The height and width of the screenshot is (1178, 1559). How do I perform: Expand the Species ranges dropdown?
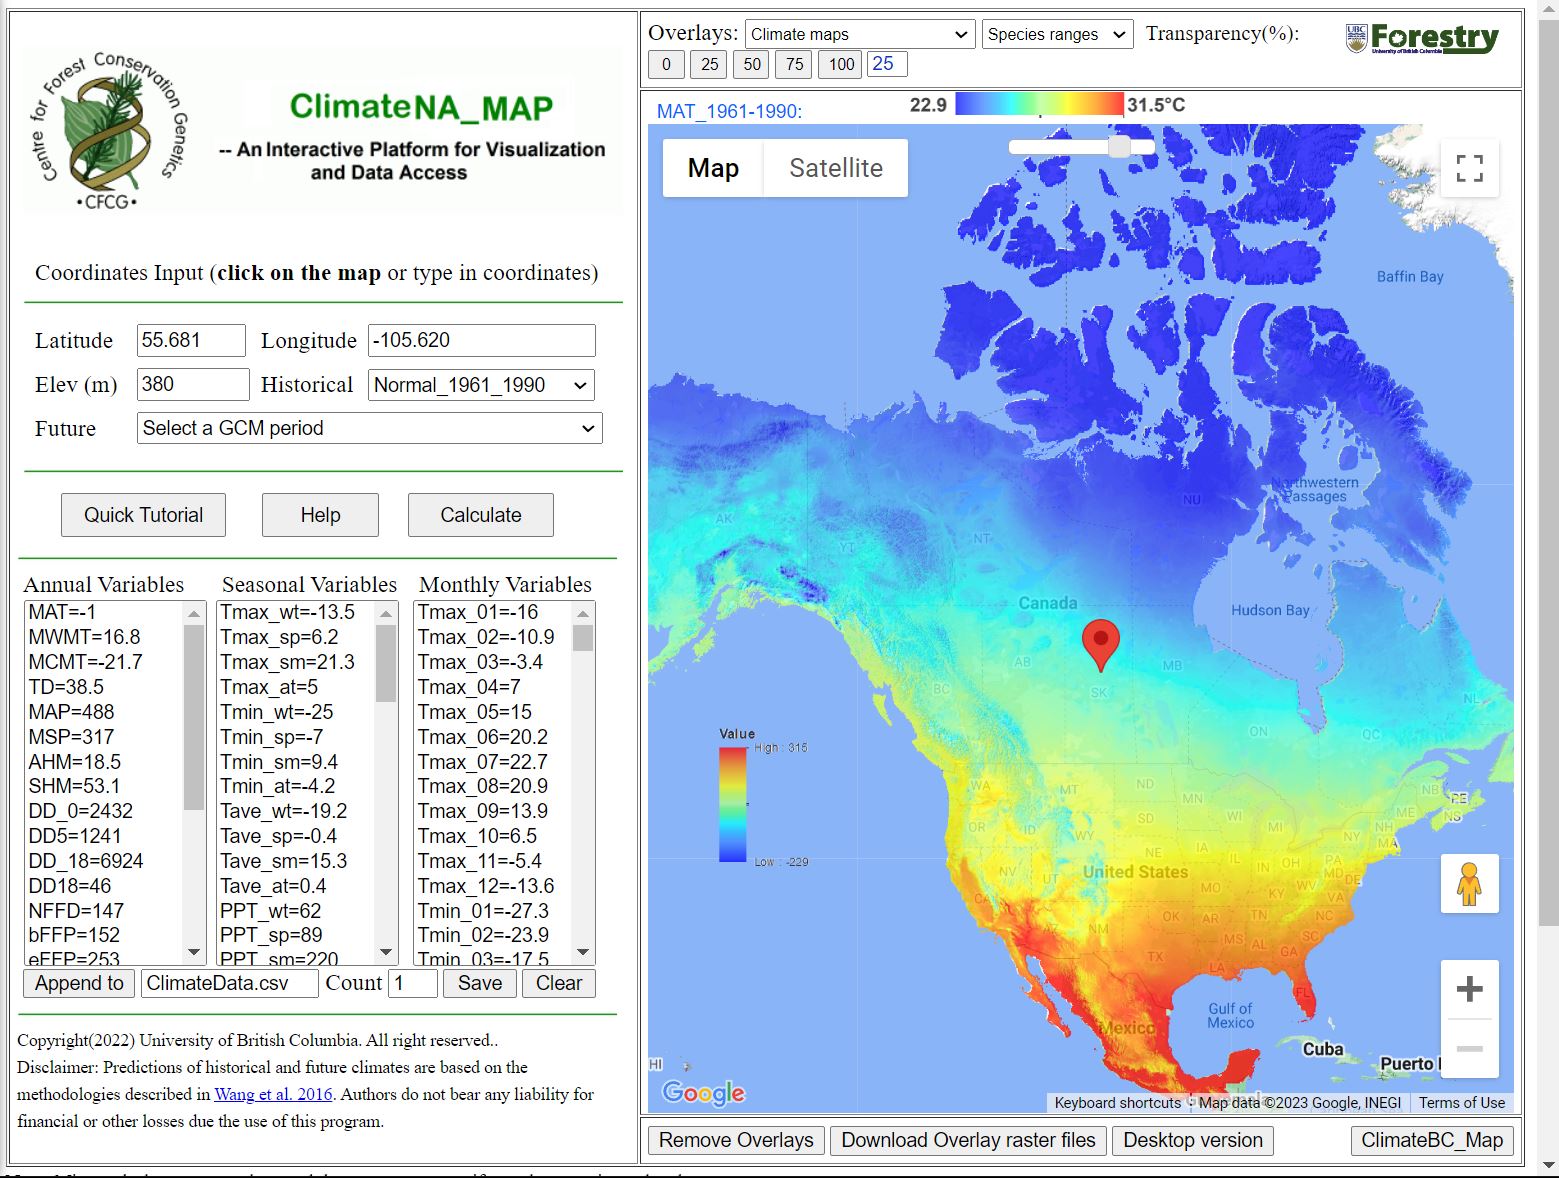1057,35
